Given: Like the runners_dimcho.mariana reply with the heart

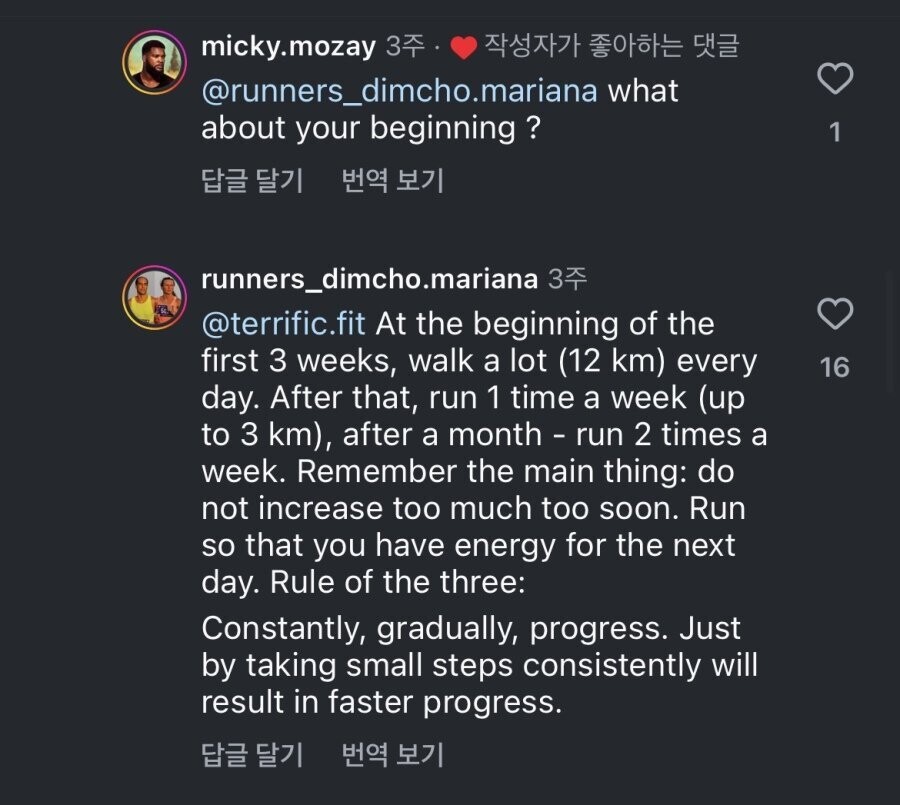Looking at the screenshot, I should tap(835, 314).
